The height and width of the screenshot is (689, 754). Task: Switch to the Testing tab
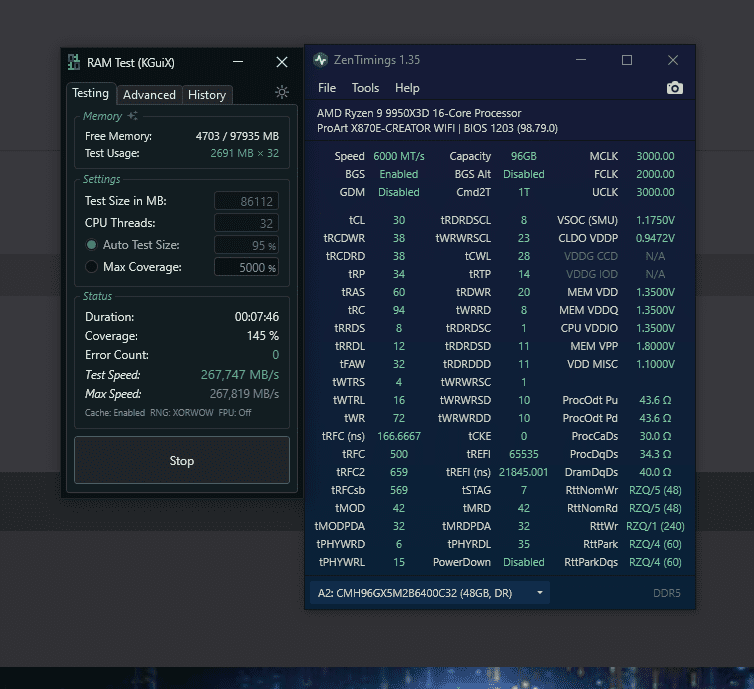[x=90, y=93]
